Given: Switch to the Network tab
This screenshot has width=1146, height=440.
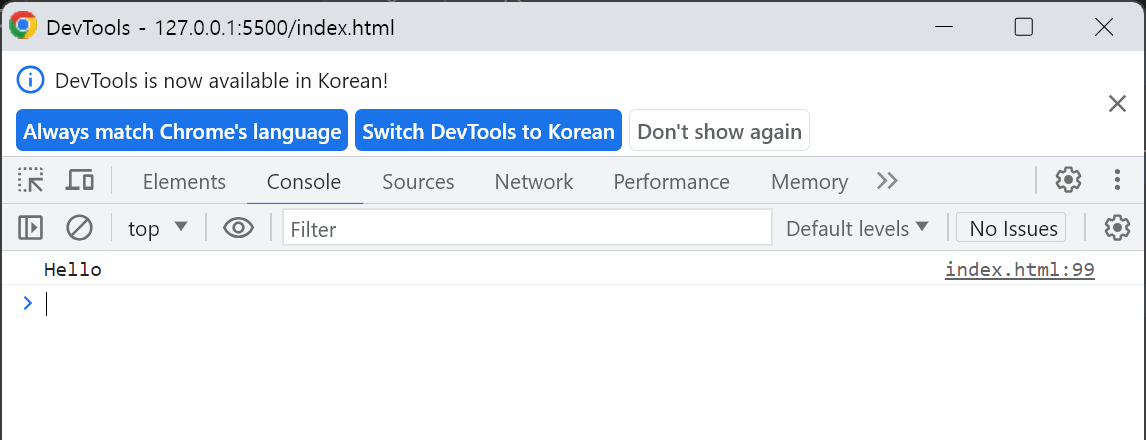Looking at the screenshot, I should 534,181.
